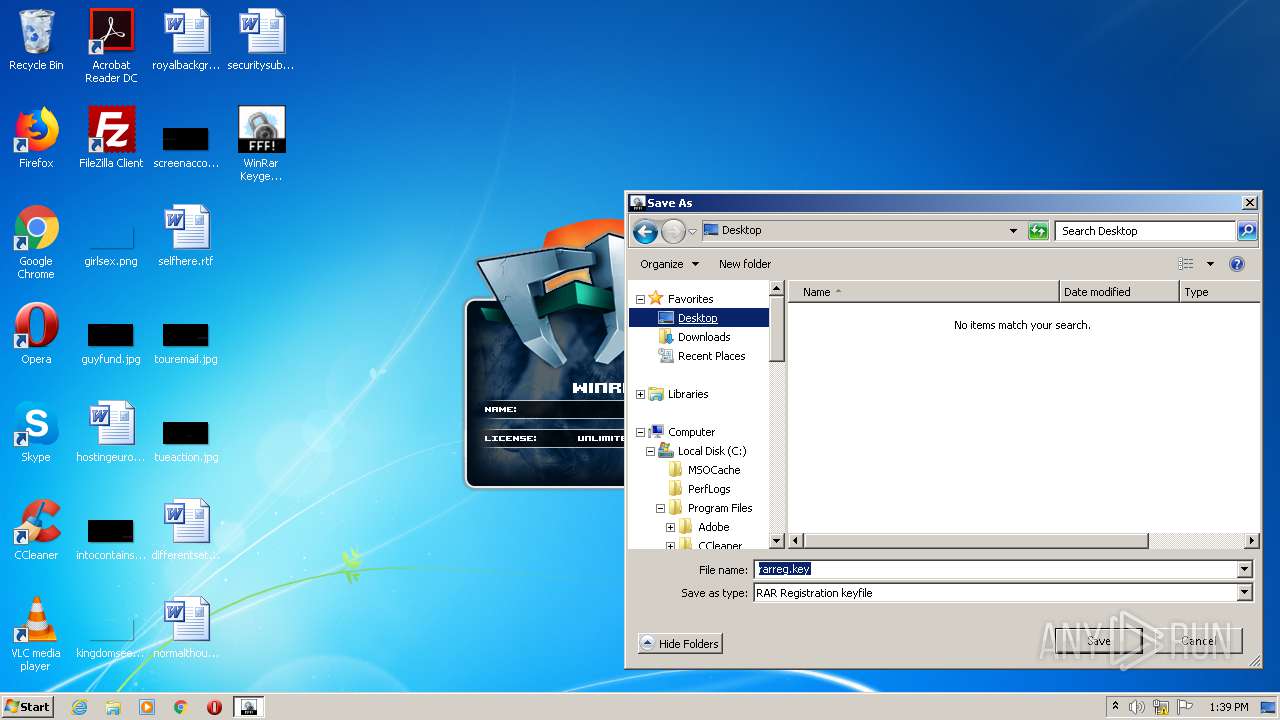This screenshot has height=720, width=1280.
Task: Select the guyfund.jpg file icon
Action: click(x=111, y=341)
